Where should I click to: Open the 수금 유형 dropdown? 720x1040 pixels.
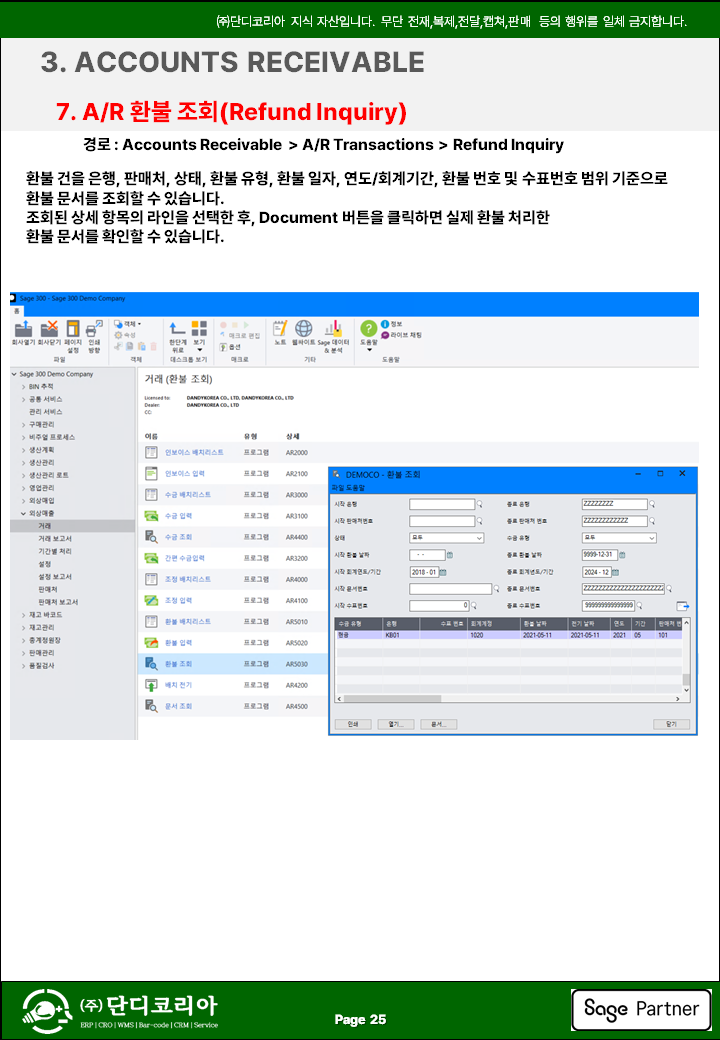coord(619,538)
